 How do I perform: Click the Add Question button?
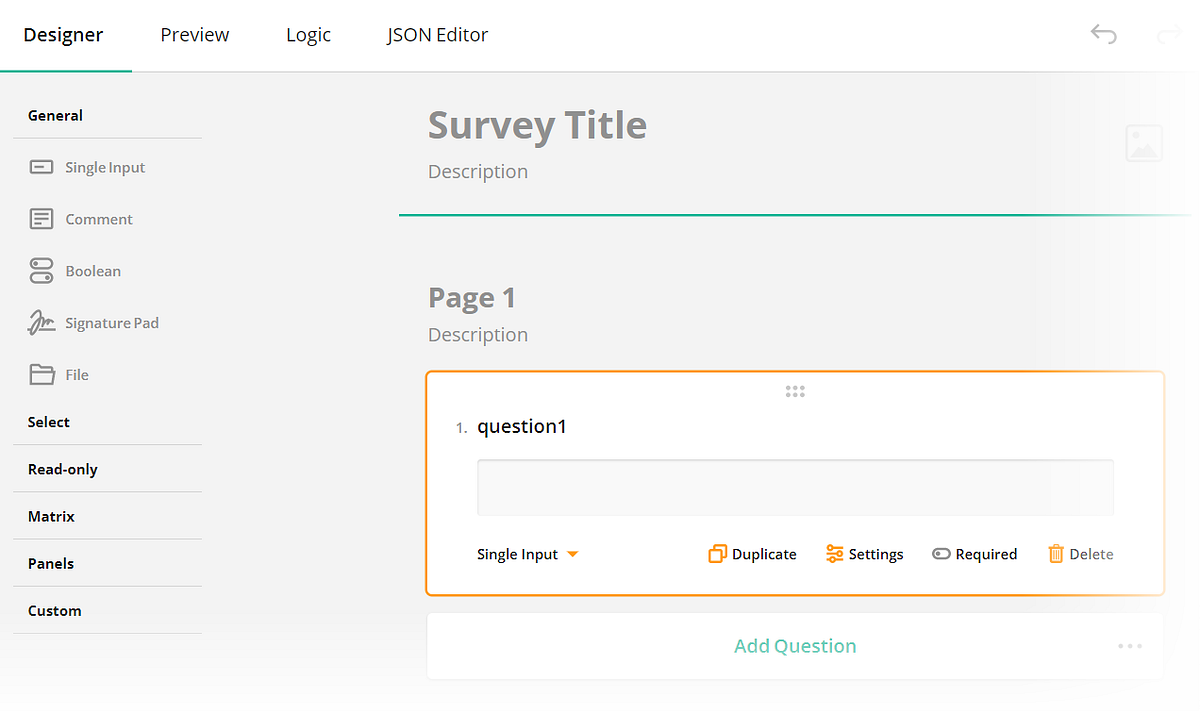tap(795, 645)
